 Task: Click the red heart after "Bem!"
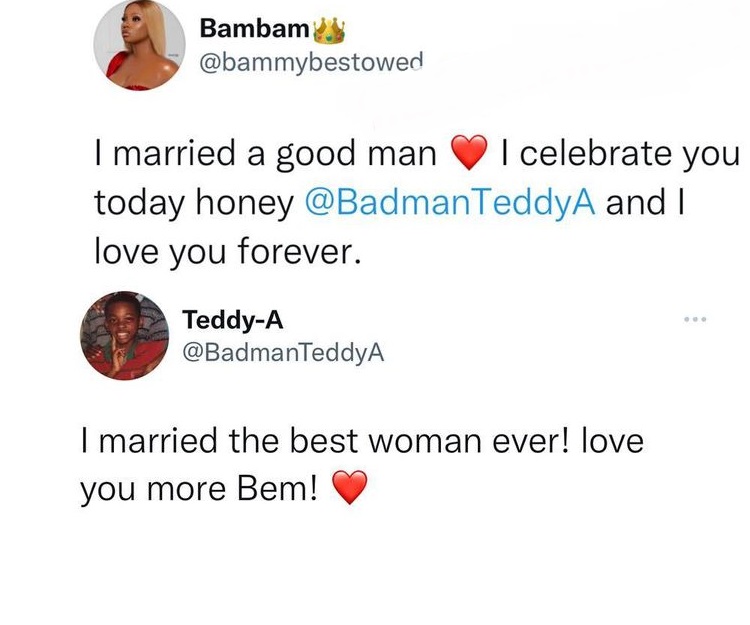349,489
